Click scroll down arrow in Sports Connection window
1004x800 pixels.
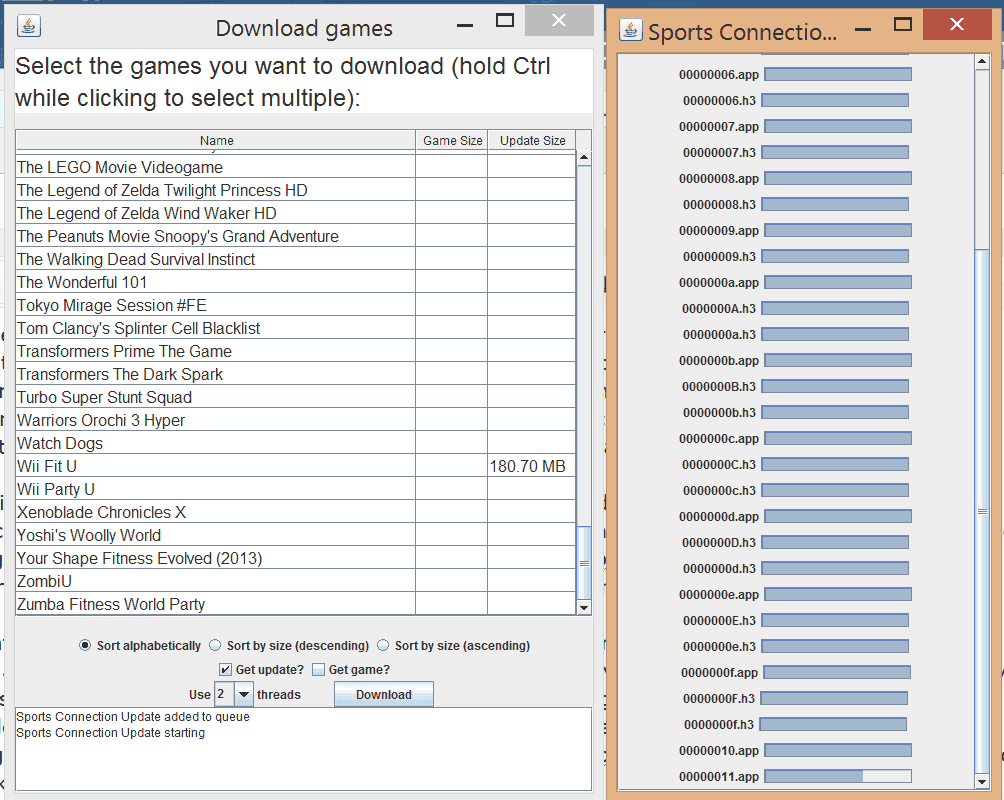pyautogui.click(x=982, y=781)
